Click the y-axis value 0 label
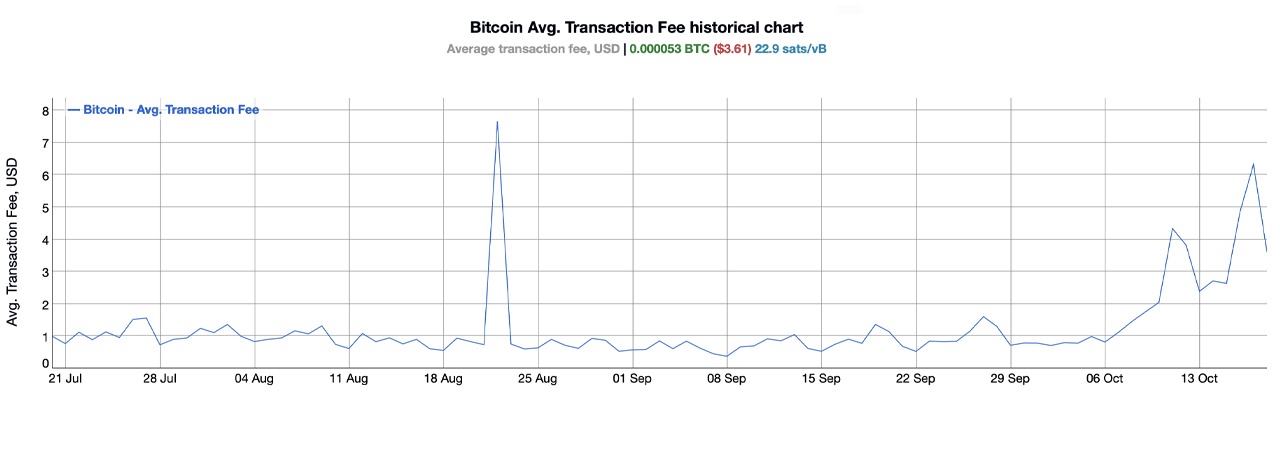The height and width of the screenshot is (450, 1280). (45, 363)
